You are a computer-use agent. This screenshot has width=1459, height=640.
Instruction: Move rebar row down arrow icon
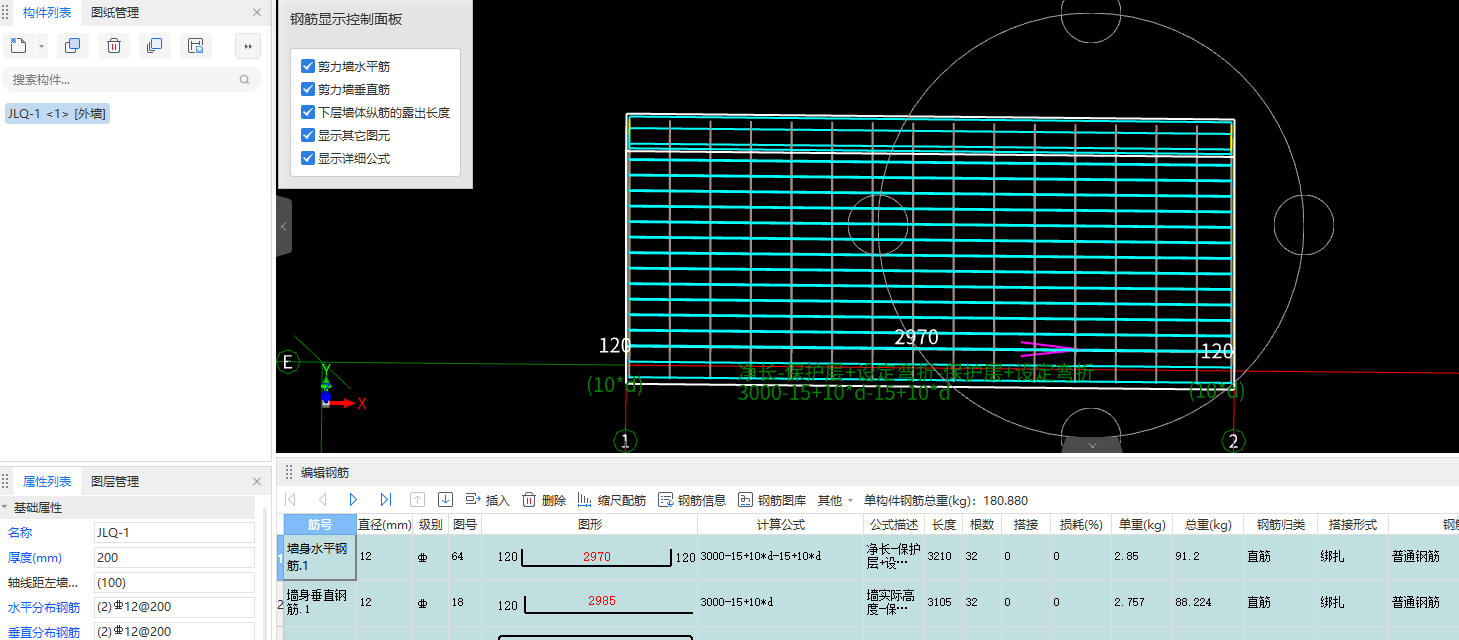click(446, 500)
